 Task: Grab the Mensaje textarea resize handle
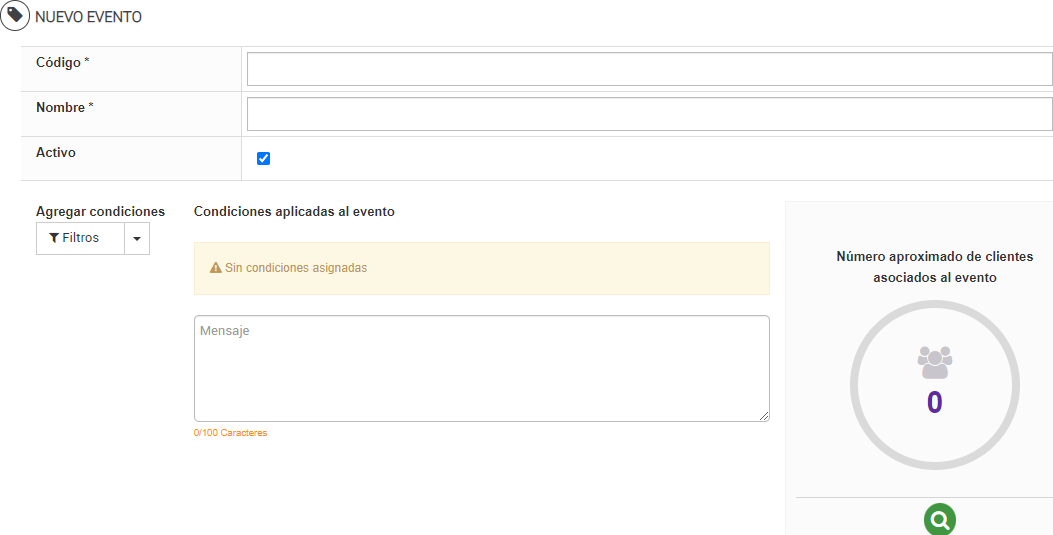(764, 416)
